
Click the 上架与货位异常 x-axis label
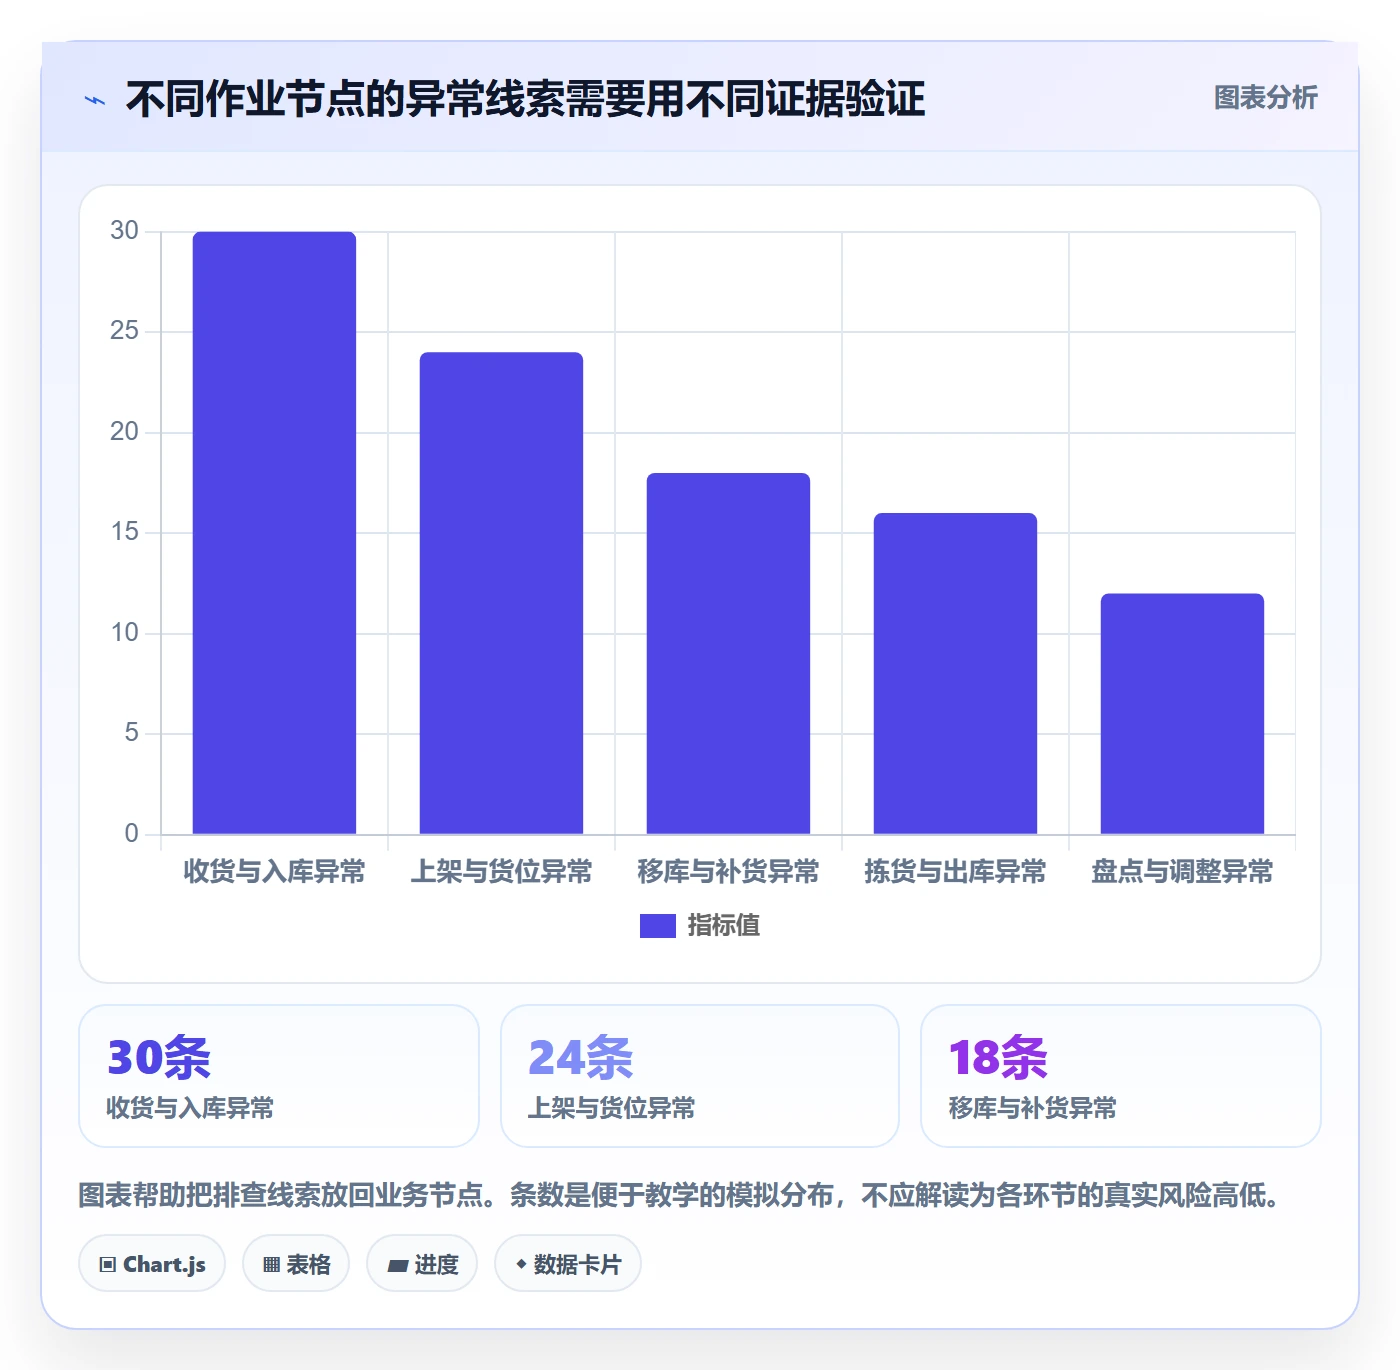(x=501, y=872)
